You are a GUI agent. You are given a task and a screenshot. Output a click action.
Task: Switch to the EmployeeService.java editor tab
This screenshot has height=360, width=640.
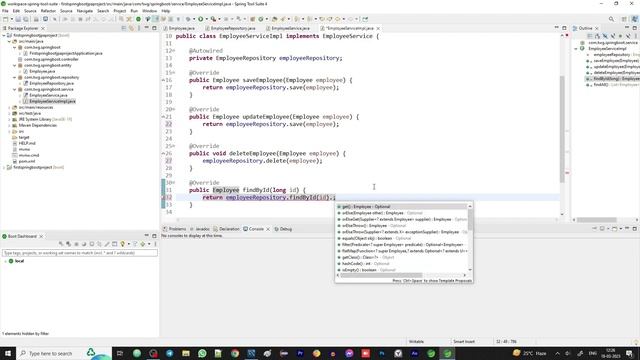click(x=287, y=28)
